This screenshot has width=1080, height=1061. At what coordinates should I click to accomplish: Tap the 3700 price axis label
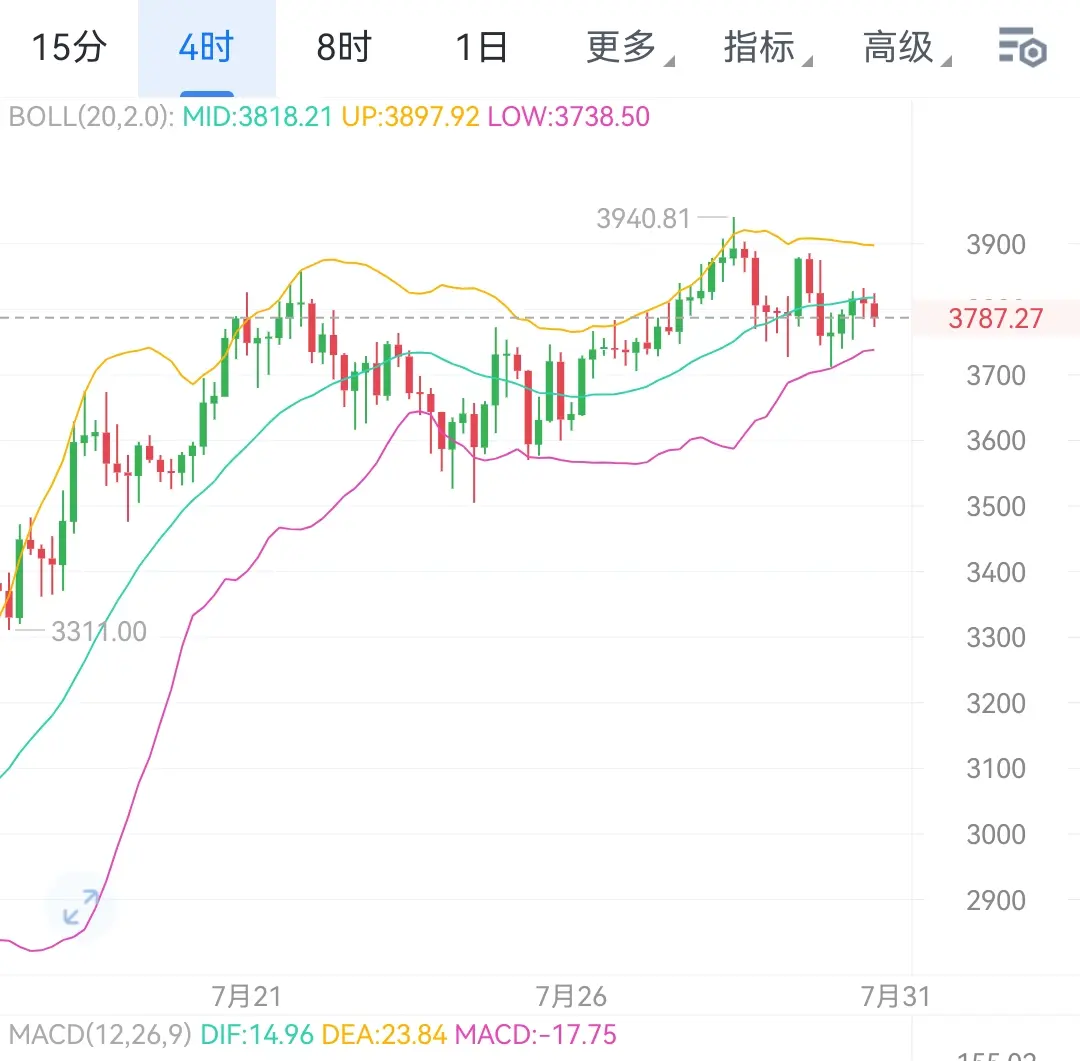click(996, 375)
